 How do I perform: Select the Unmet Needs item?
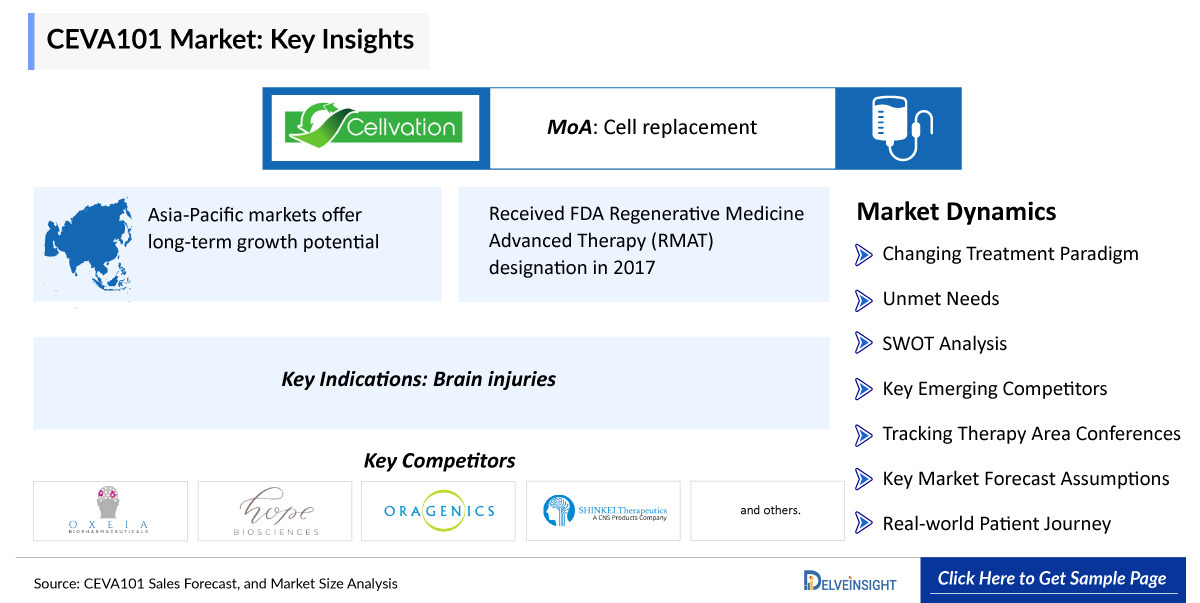click(x=940, y=299)
